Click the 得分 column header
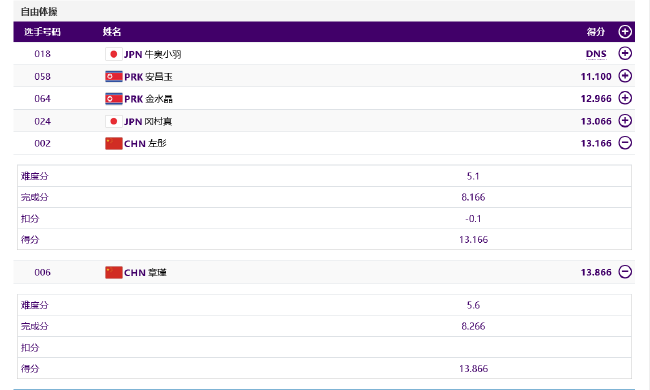 coord(596,32)
